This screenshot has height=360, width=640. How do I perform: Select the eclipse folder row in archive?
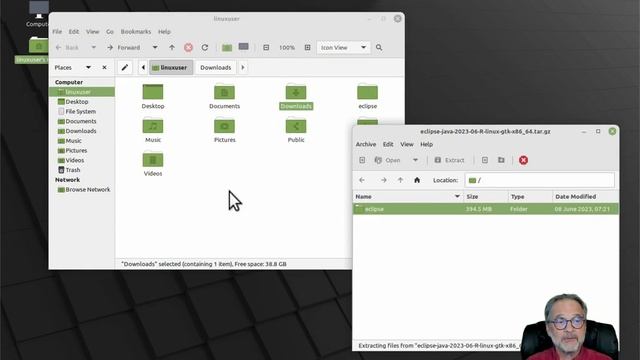point(485,209)
